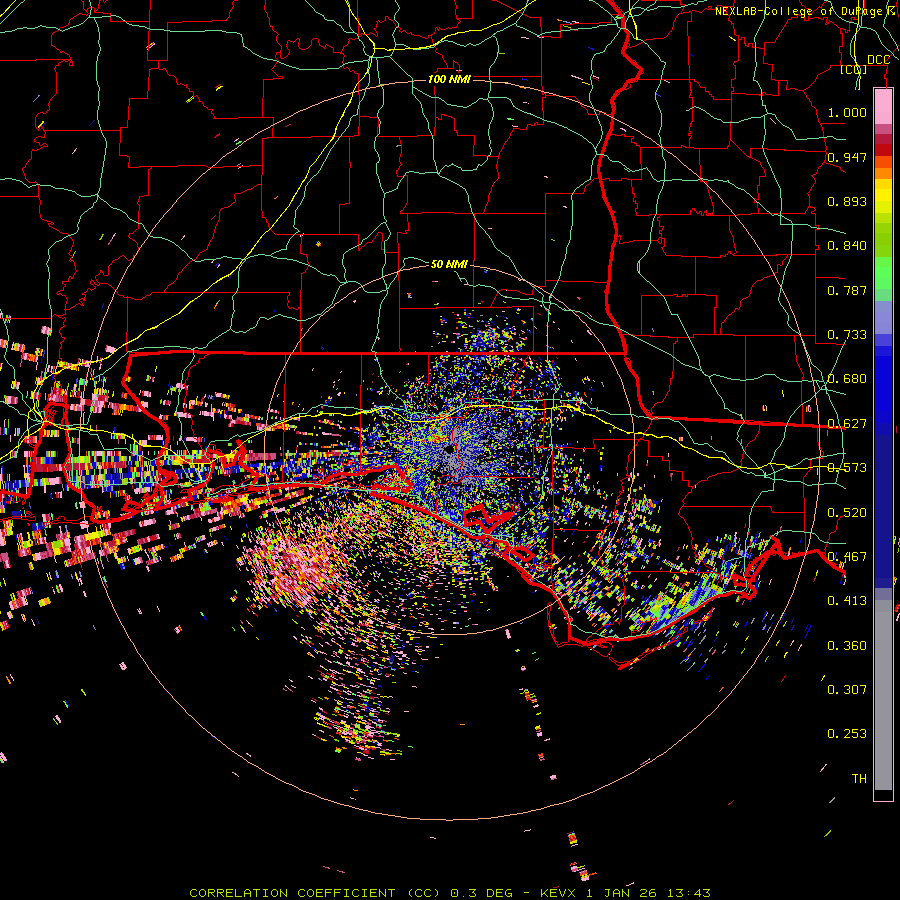Click the 0.680 legend value
The height and width of the screenshot is (900, 900).
[x=847, y=379]
